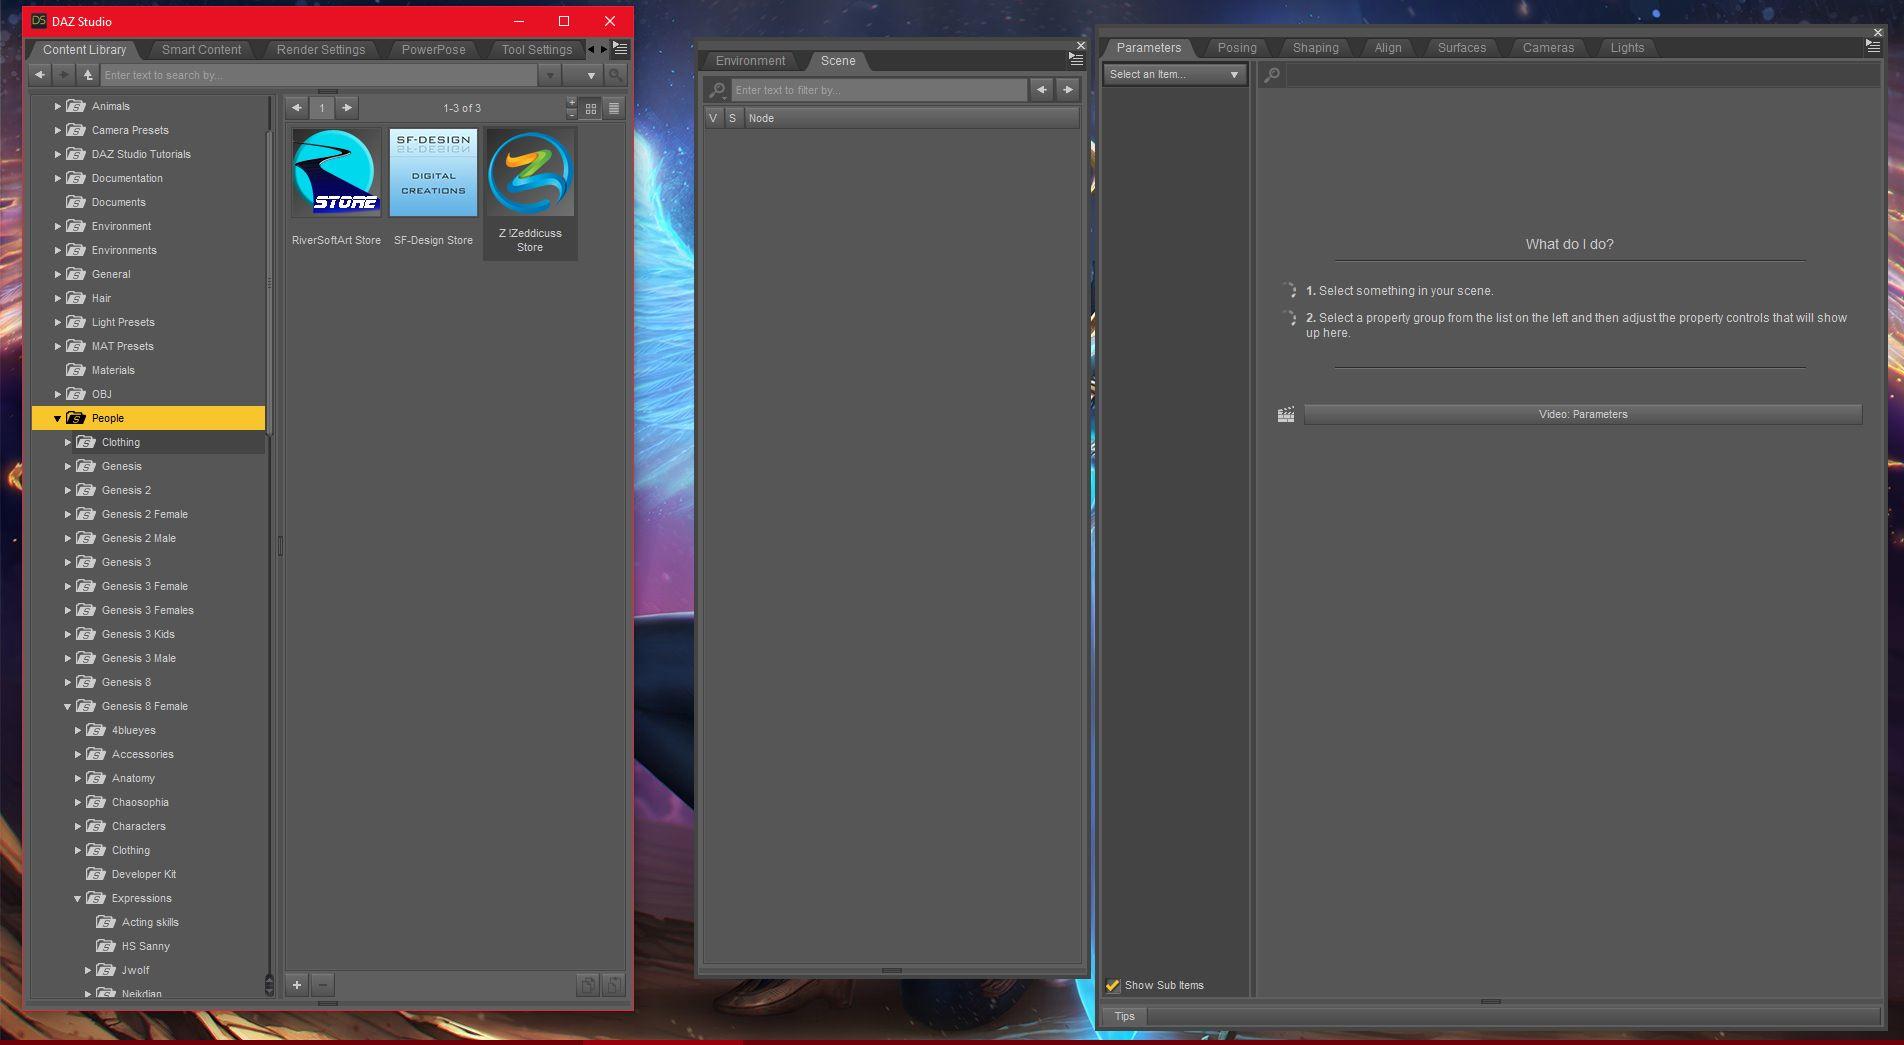
Task: Go to previous page of content results
Action: pyautogui.click(x=297, y=108)
